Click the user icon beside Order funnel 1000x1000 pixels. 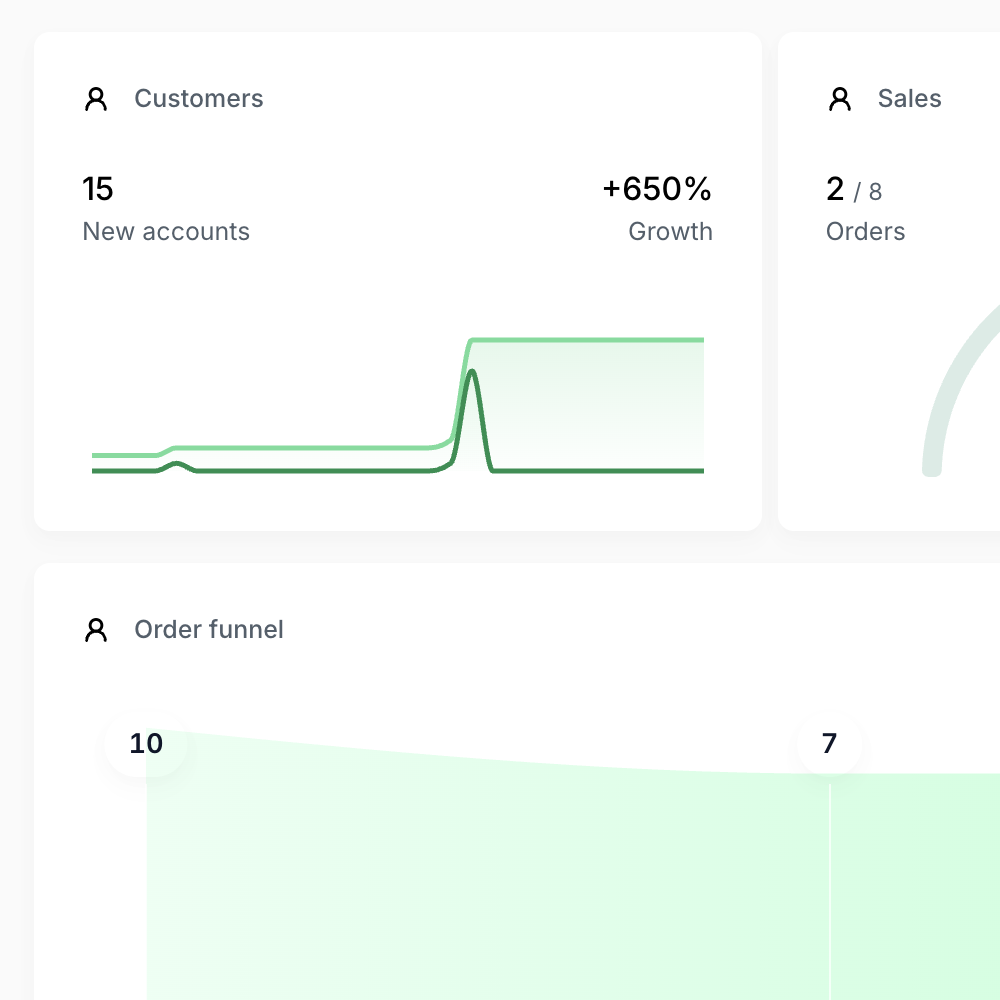pyautogui.click(x=96, y=630)
